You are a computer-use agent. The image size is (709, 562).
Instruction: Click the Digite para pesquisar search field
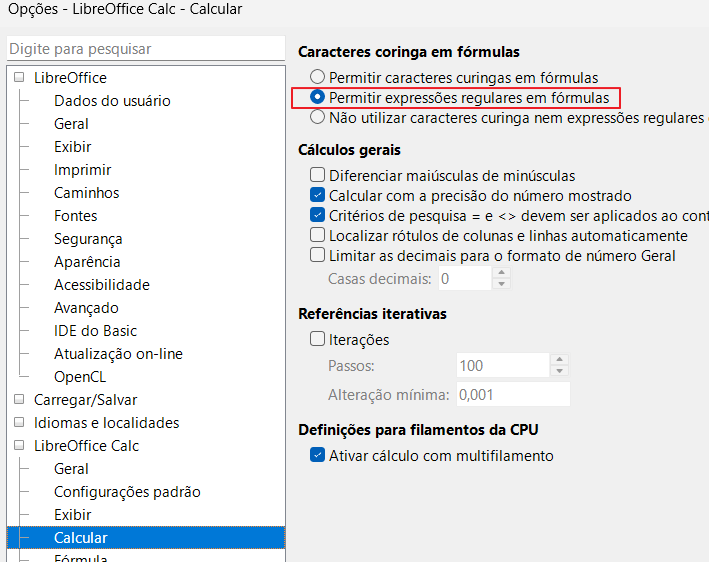coord(146,49)
